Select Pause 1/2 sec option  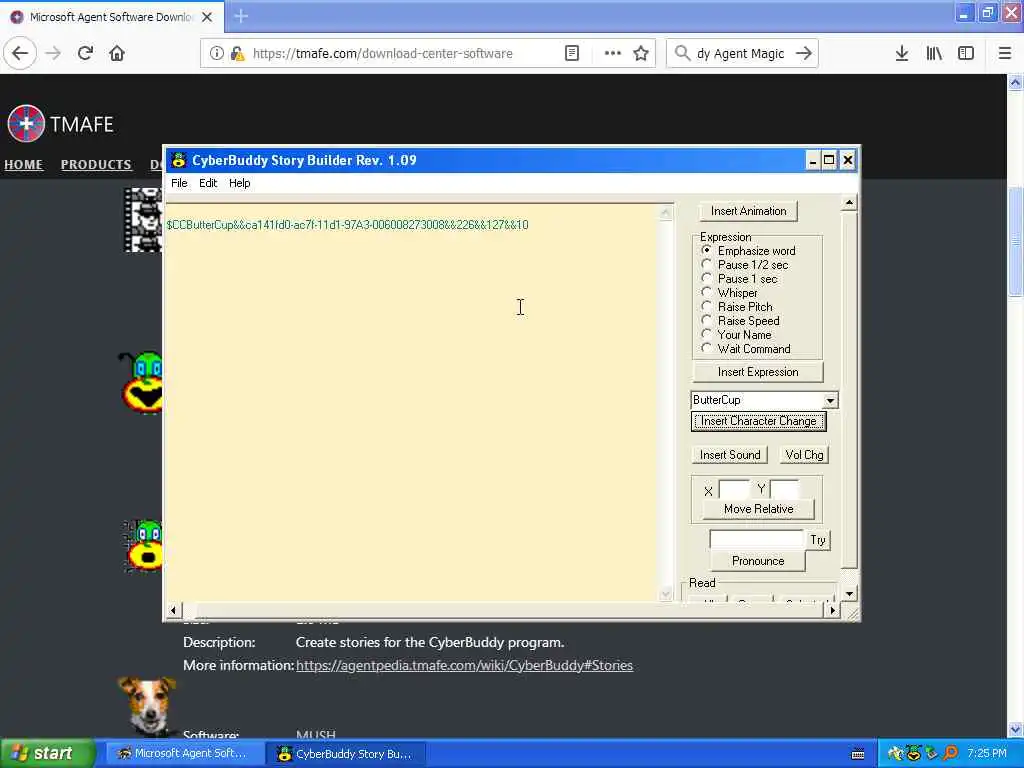tap(707, 264)
